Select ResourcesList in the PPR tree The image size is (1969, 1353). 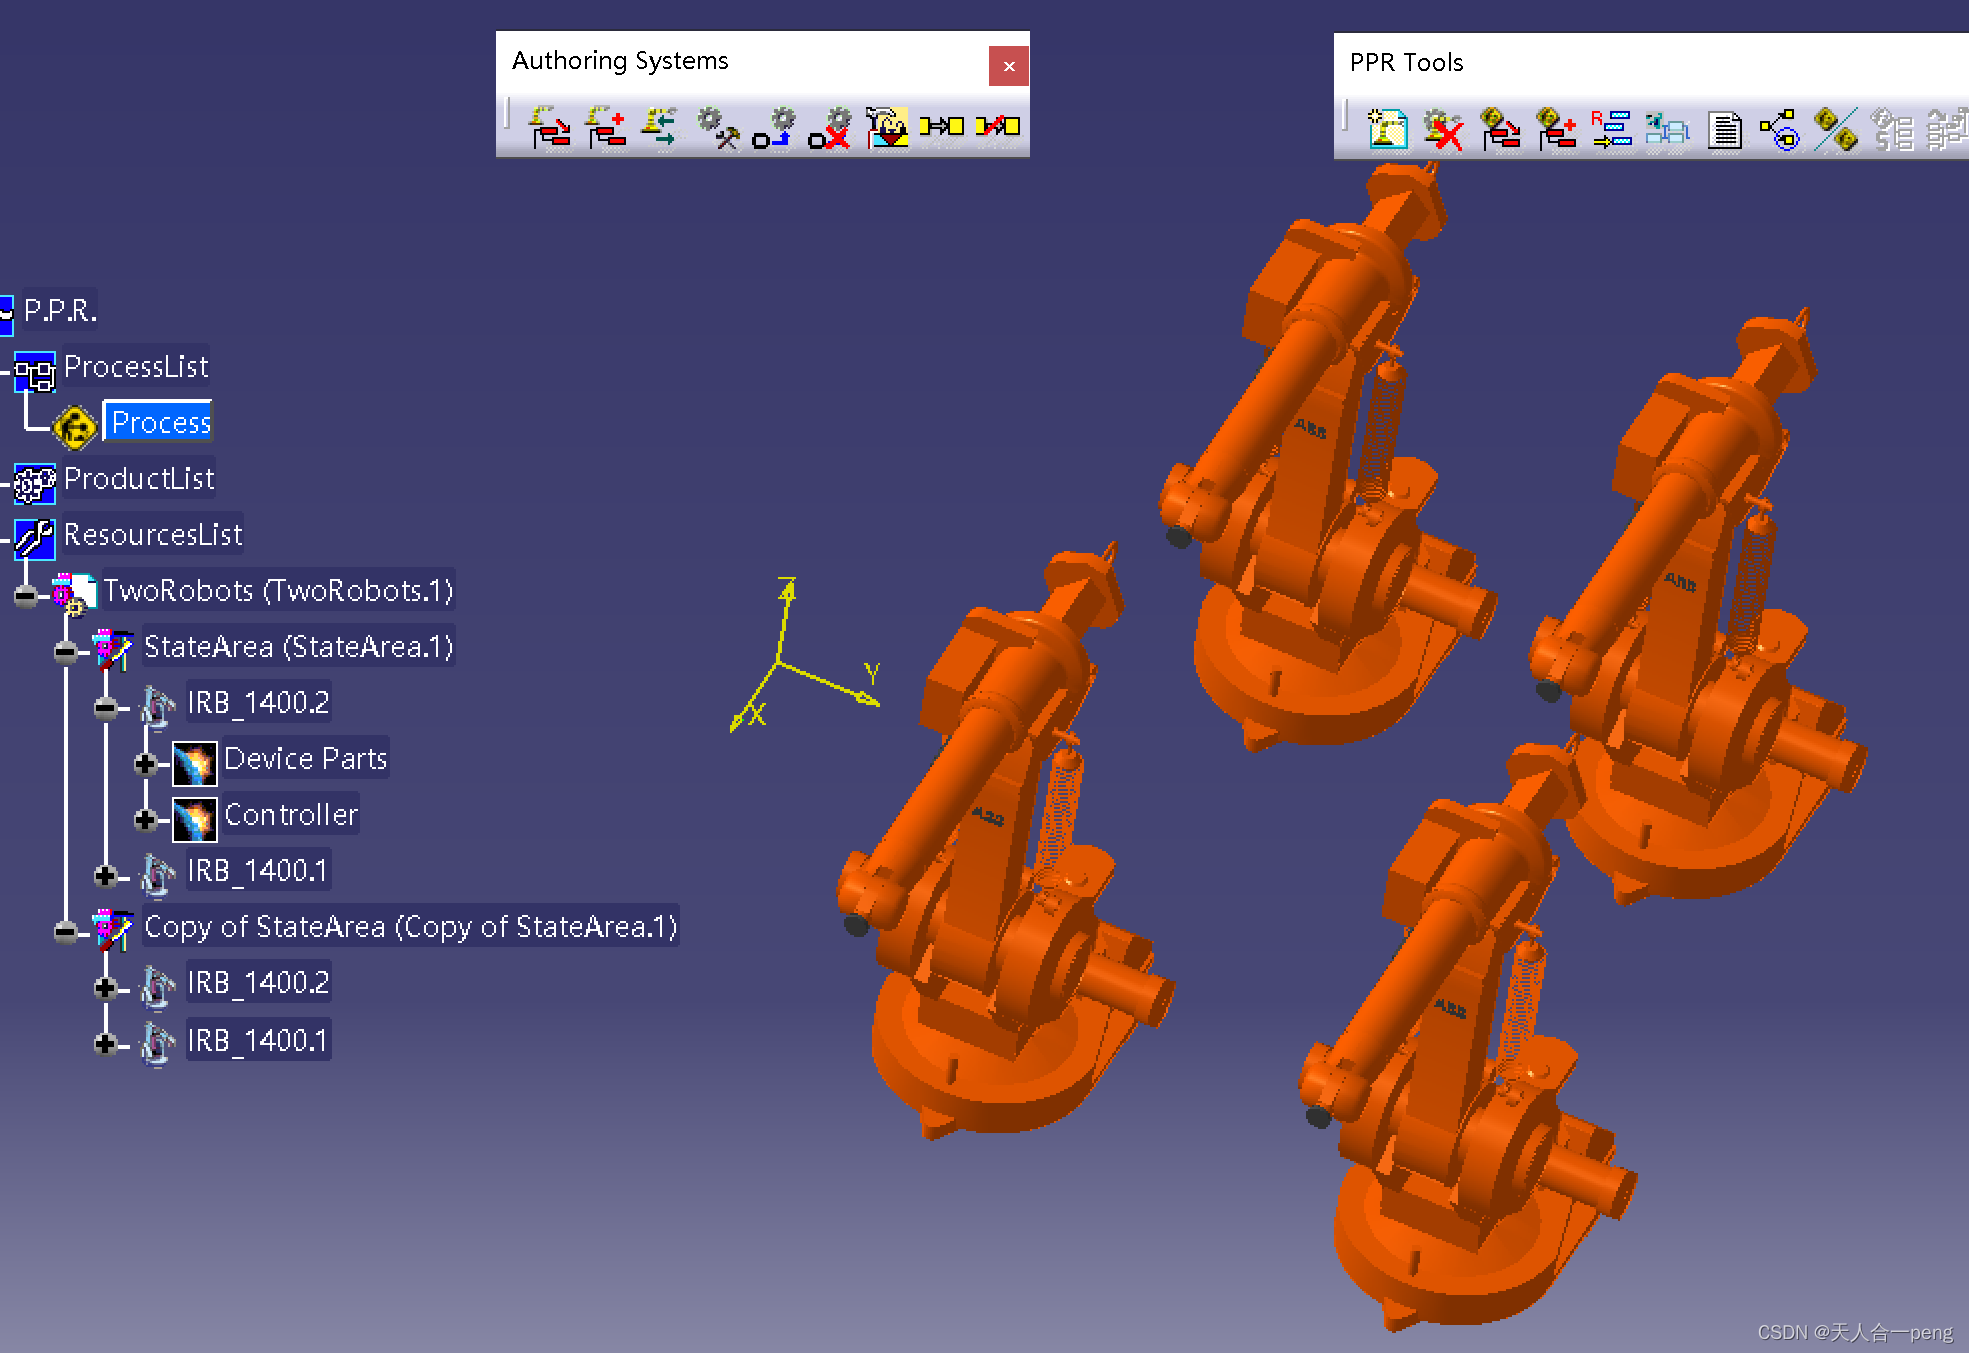point(152,535)
